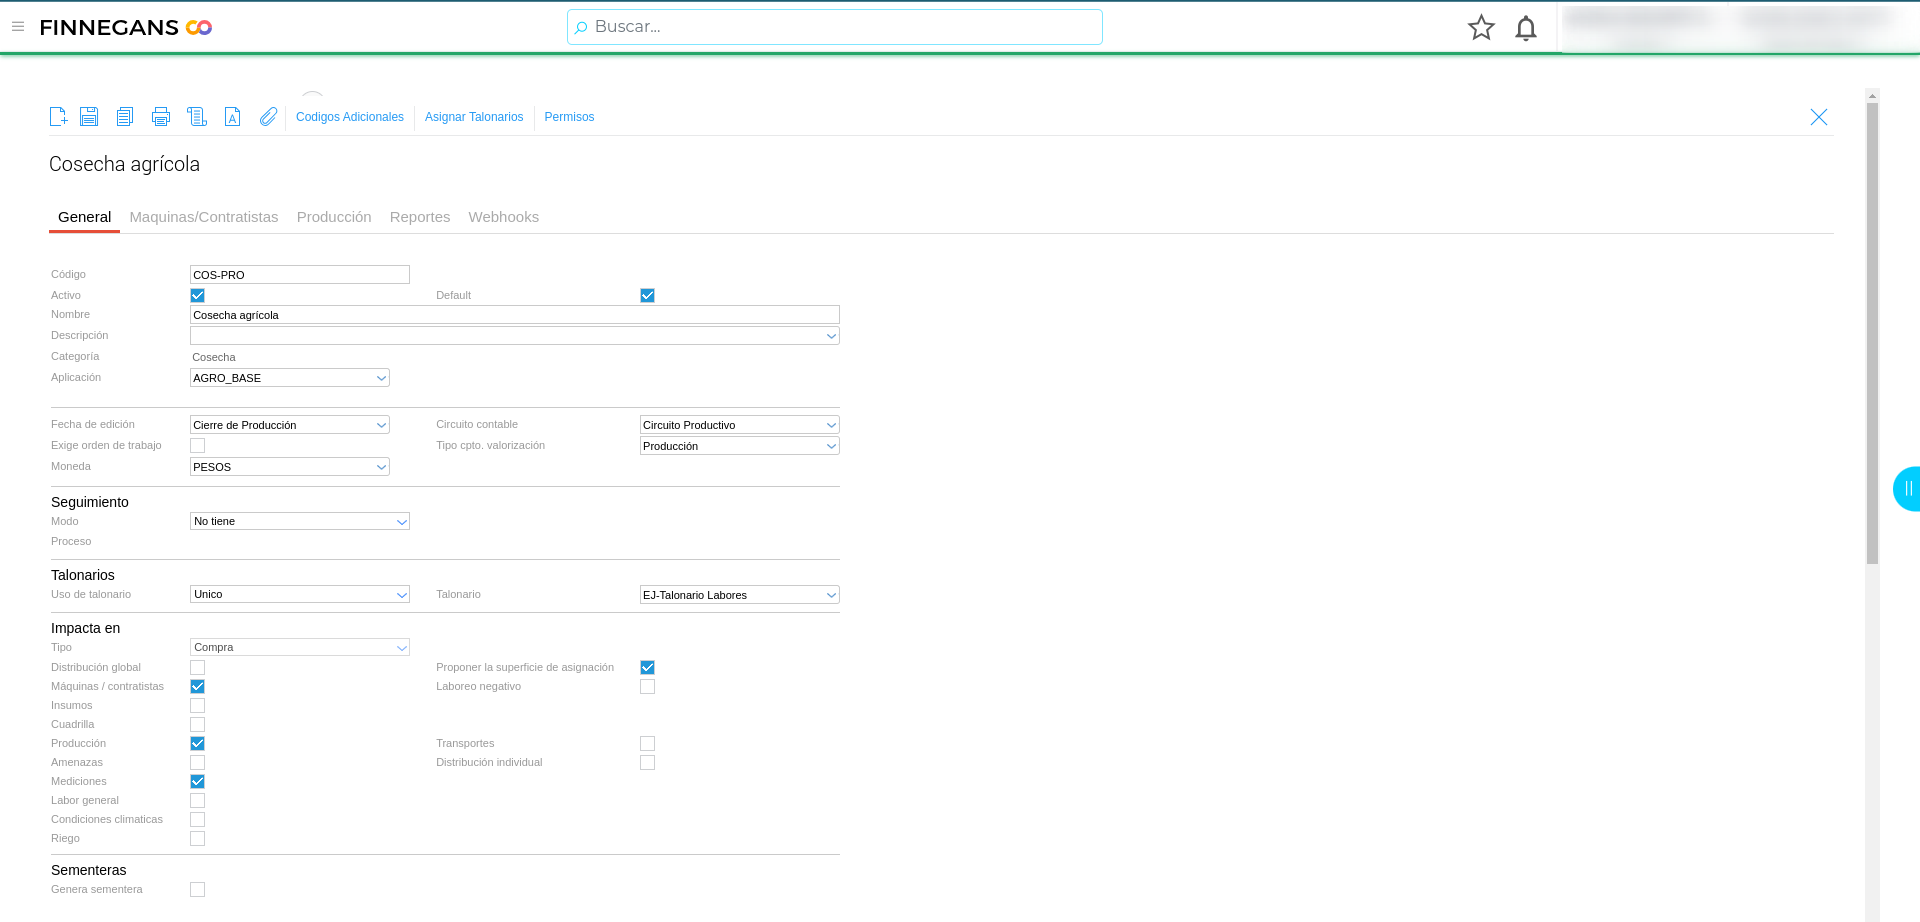Screen dimensions: 1920x922
Task: Open the Circuito contable dropdown
Action: [x=739, y=425]
